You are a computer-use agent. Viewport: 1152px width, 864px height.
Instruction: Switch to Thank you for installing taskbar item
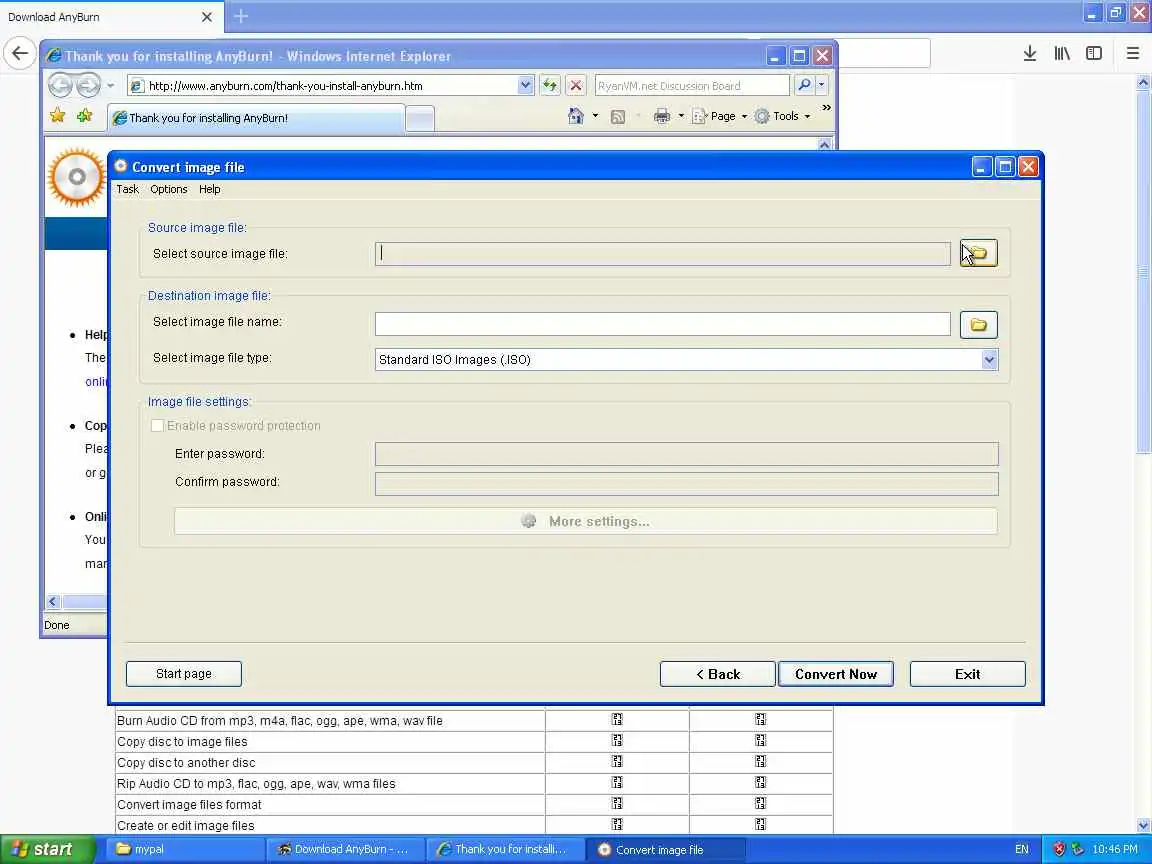pyautogui.click(x=506, y=849)
